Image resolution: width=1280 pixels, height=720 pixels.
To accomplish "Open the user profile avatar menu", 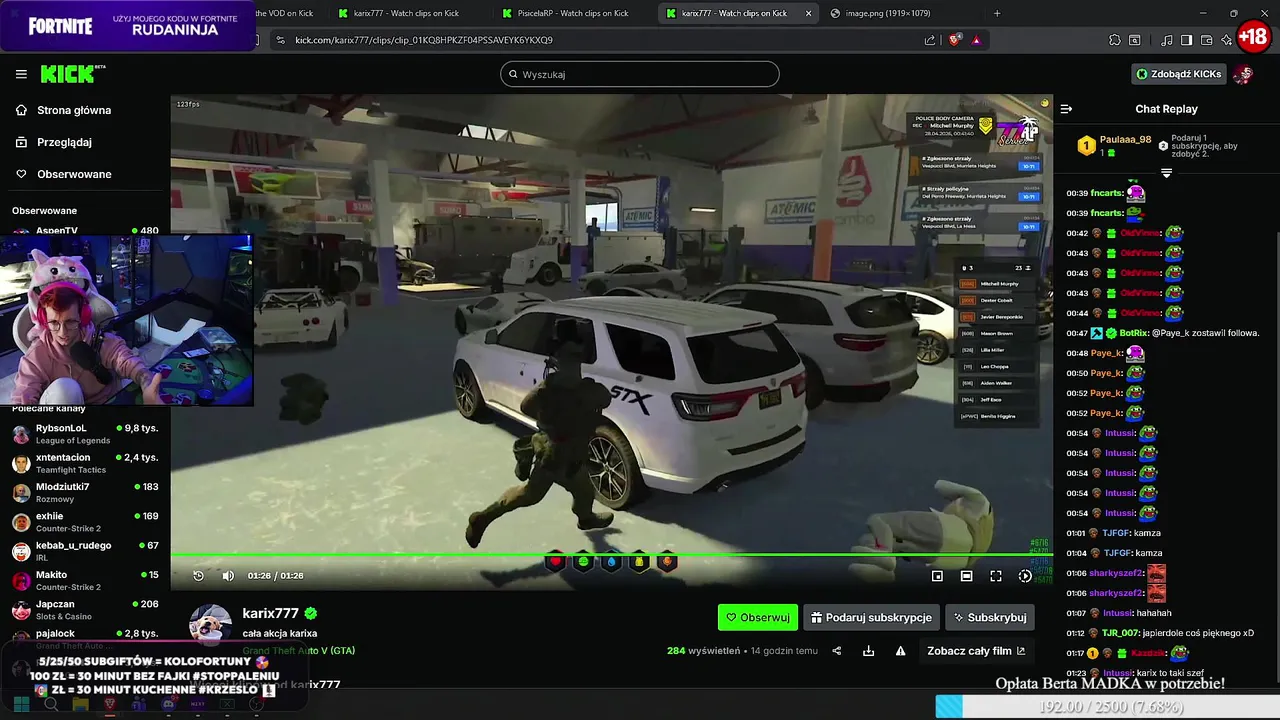I will [1243, 74].
